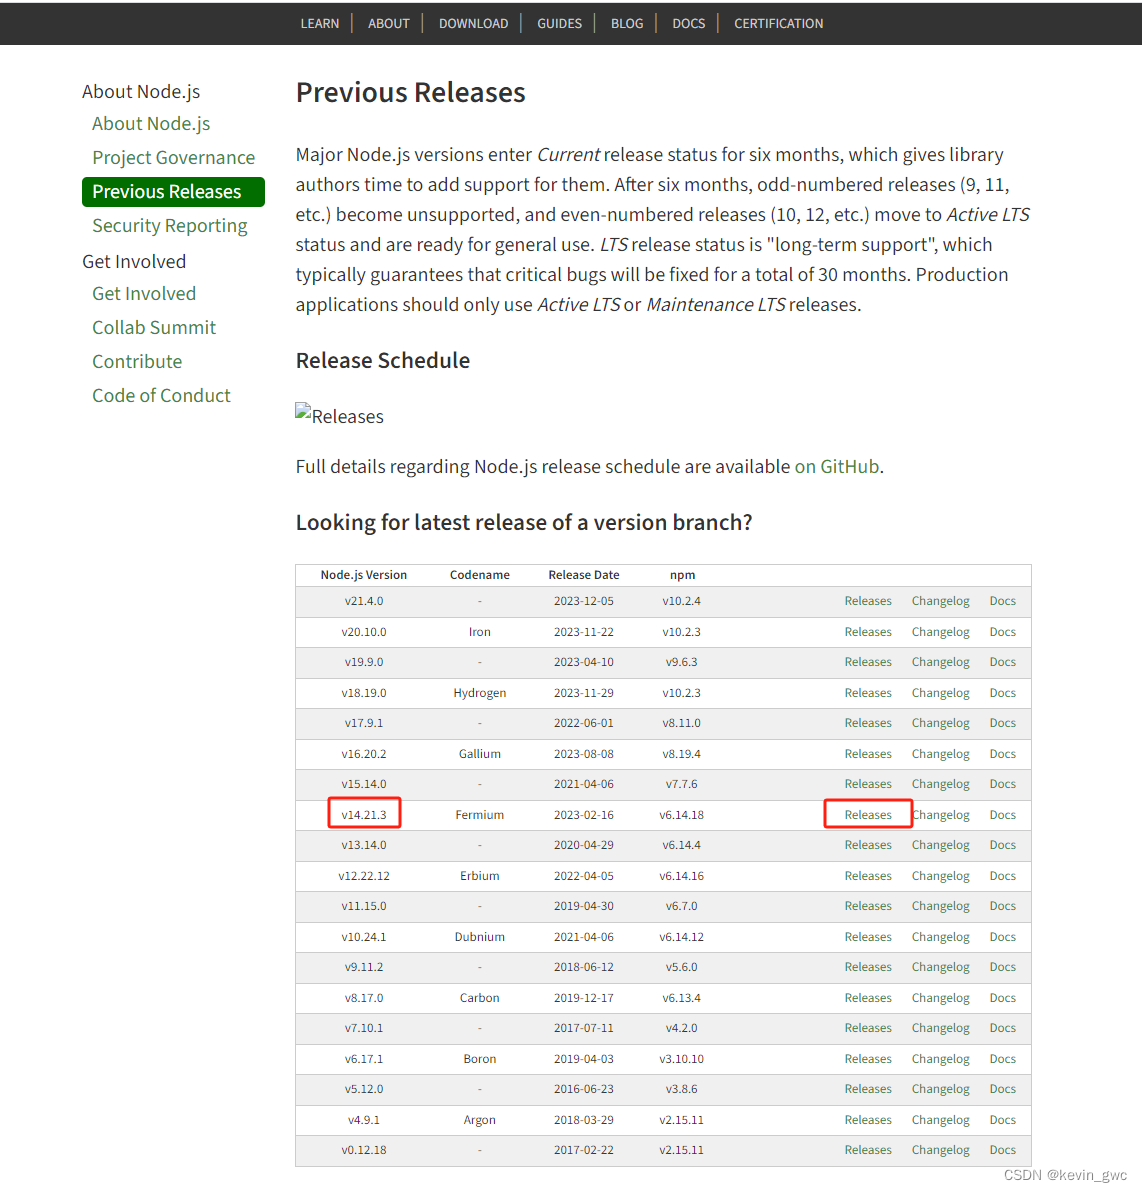The height and width of the screenshot is (1192, 1142).
Task: Open About Node.js sidebar link
Action: (151, 123)
